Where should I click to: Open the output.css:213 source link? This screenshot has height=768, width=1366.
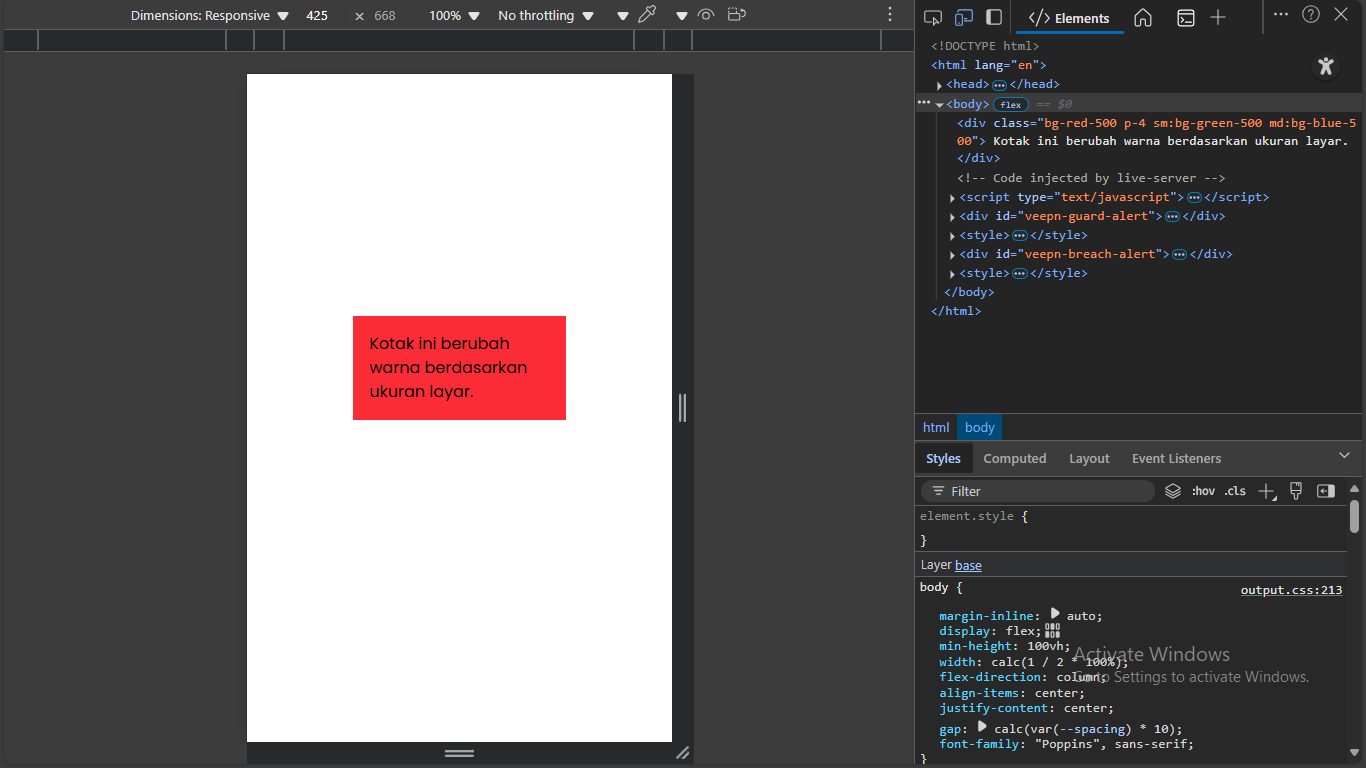coord(1291,590)
